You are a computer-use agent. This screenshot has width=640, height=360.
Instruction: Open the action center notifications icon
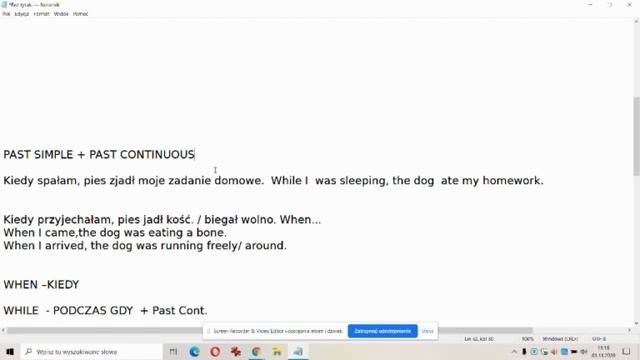coord(627,351)
